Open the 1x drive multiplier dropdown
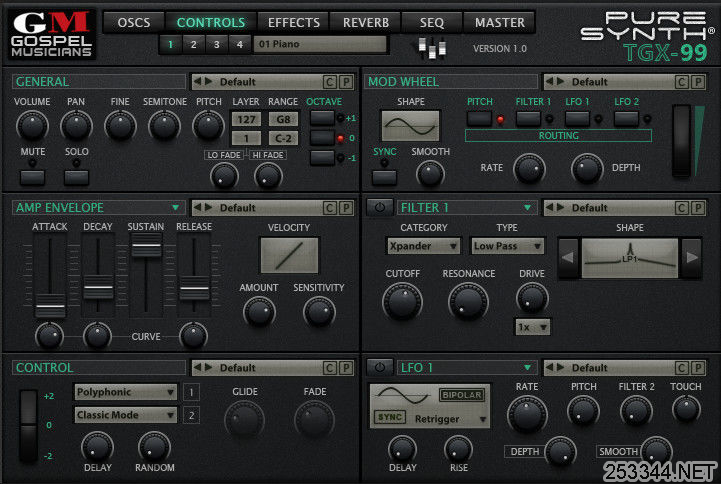721x484 pixels. (x=532, y=327)
